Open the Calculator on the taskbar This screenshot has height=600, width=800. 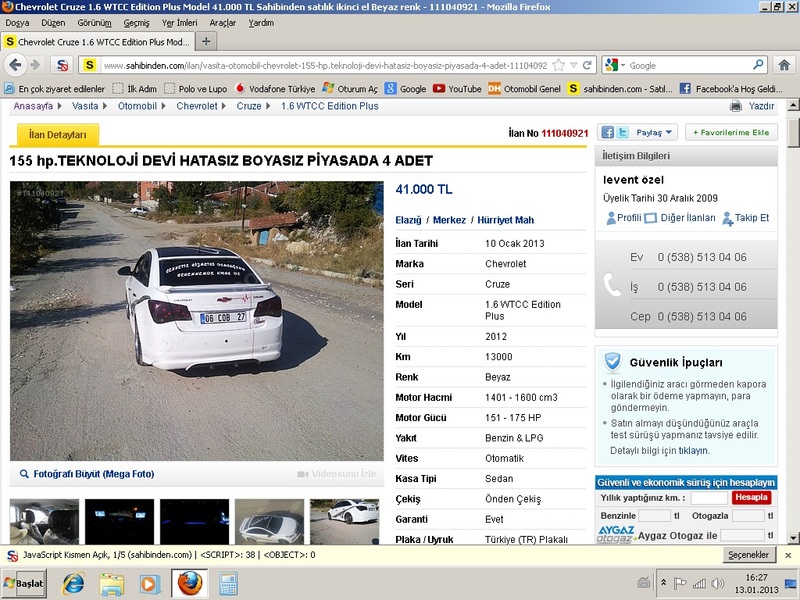[228, 584]
